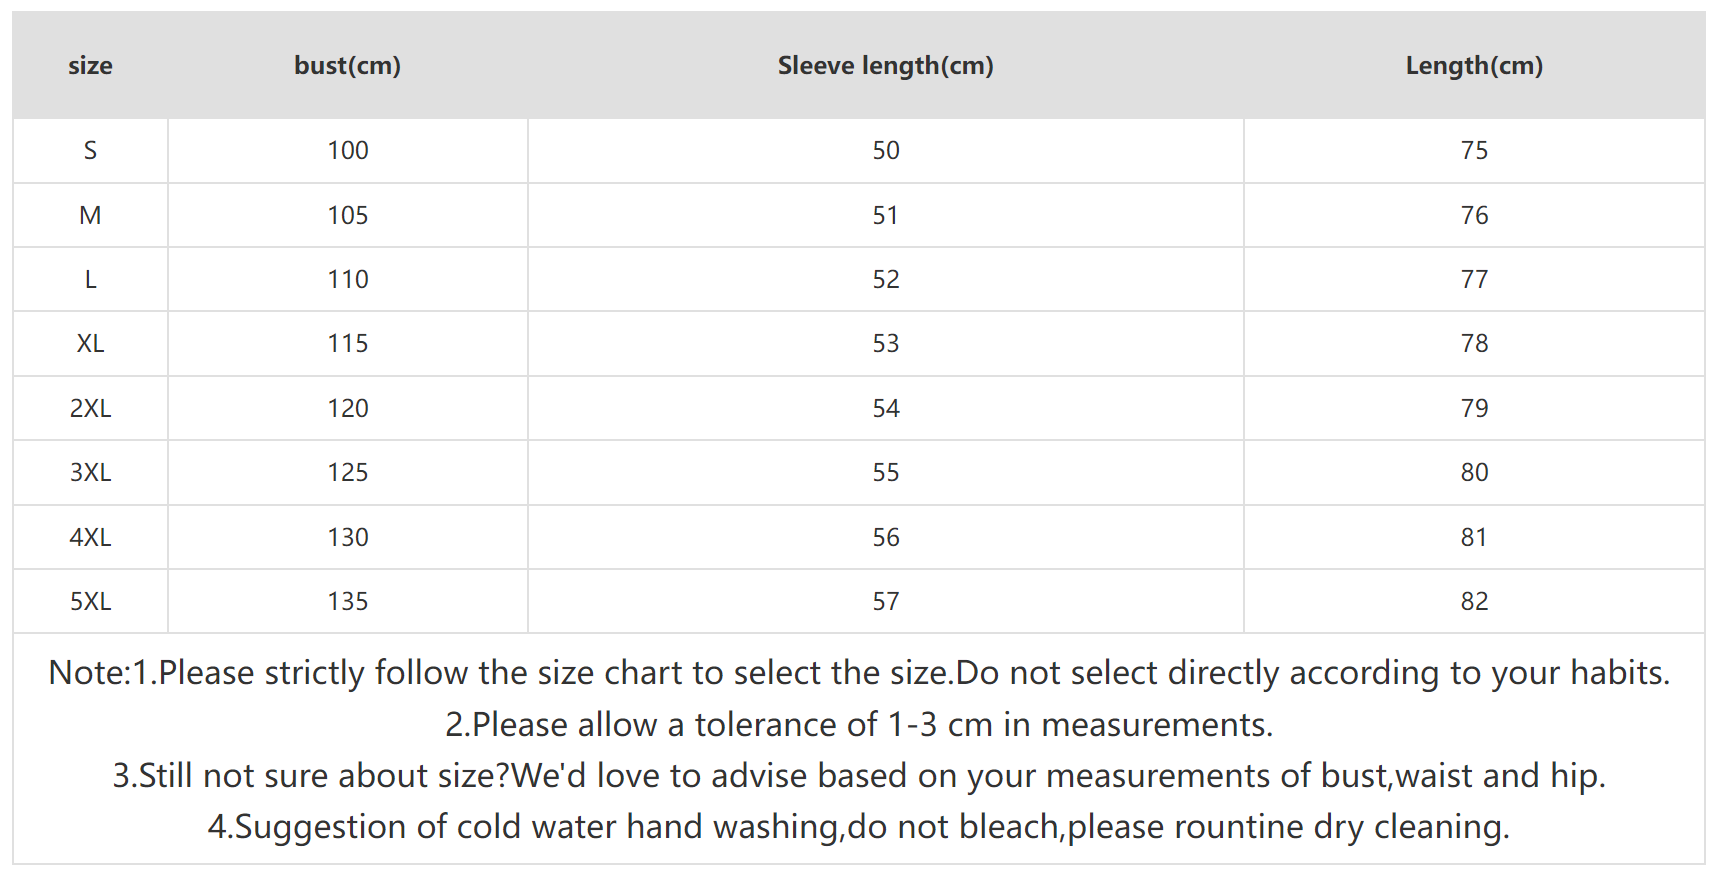
Task: Select the S size cell
Action: tap(90, 151)
